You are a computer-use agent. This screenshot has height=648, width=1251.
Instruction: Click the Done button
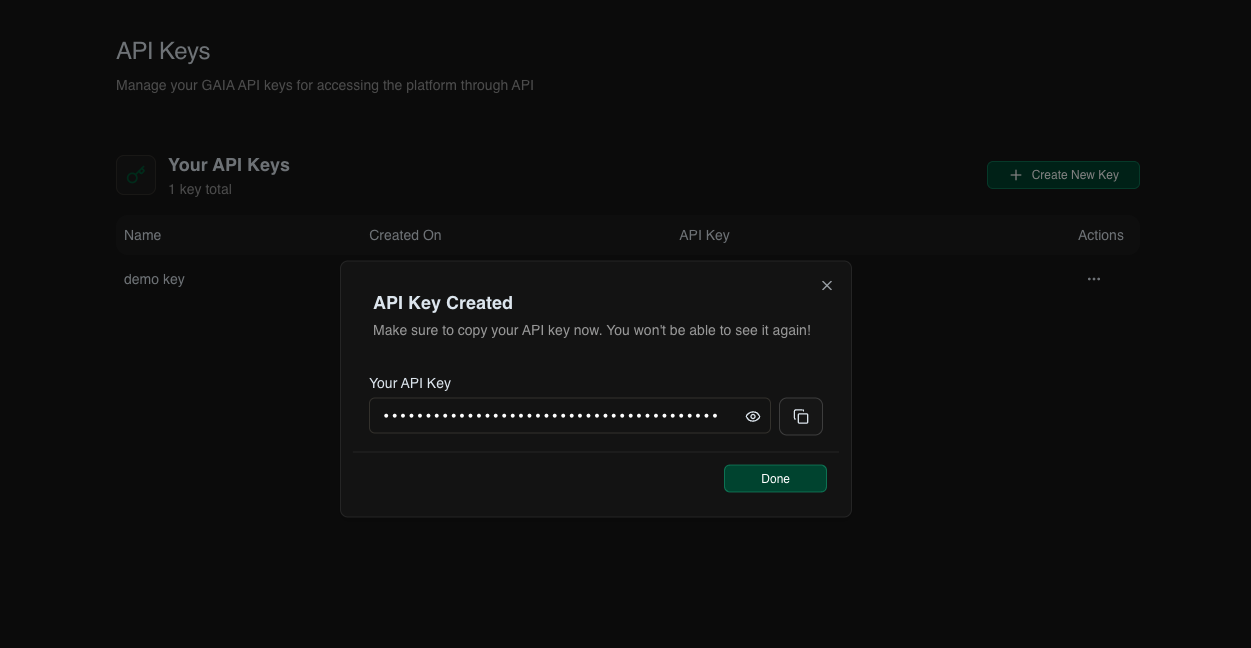[775, 478]
